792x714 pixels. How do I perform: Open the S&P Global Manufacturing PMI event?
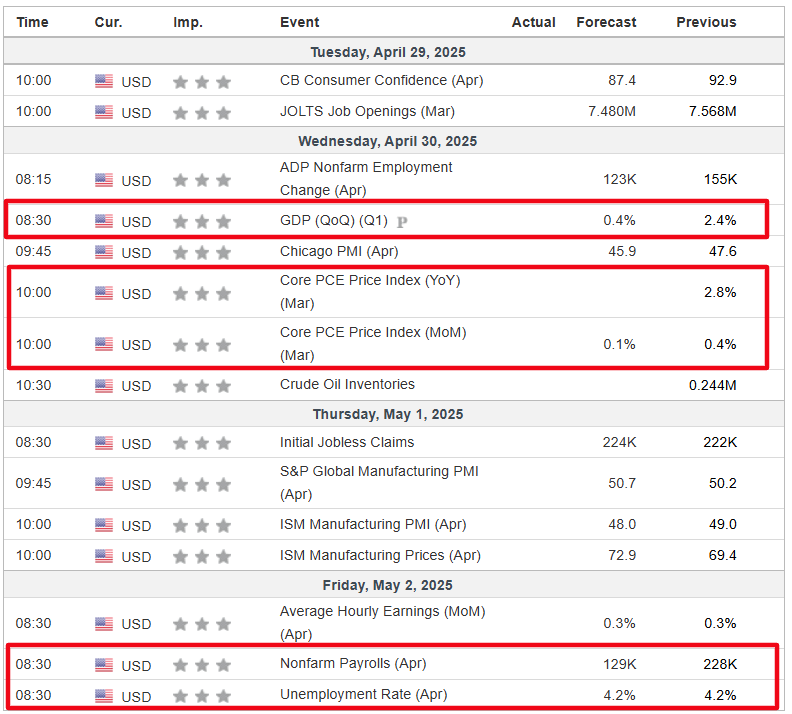378,472
